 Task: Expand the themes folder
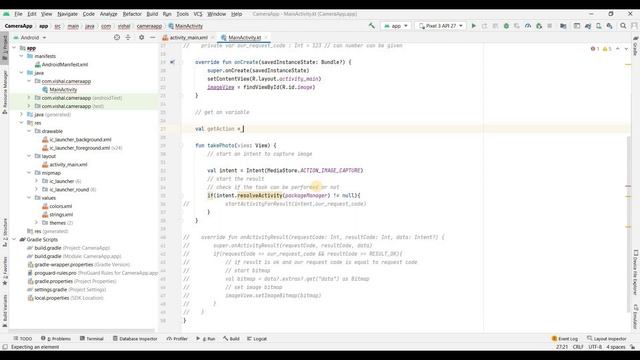(36, 222)
